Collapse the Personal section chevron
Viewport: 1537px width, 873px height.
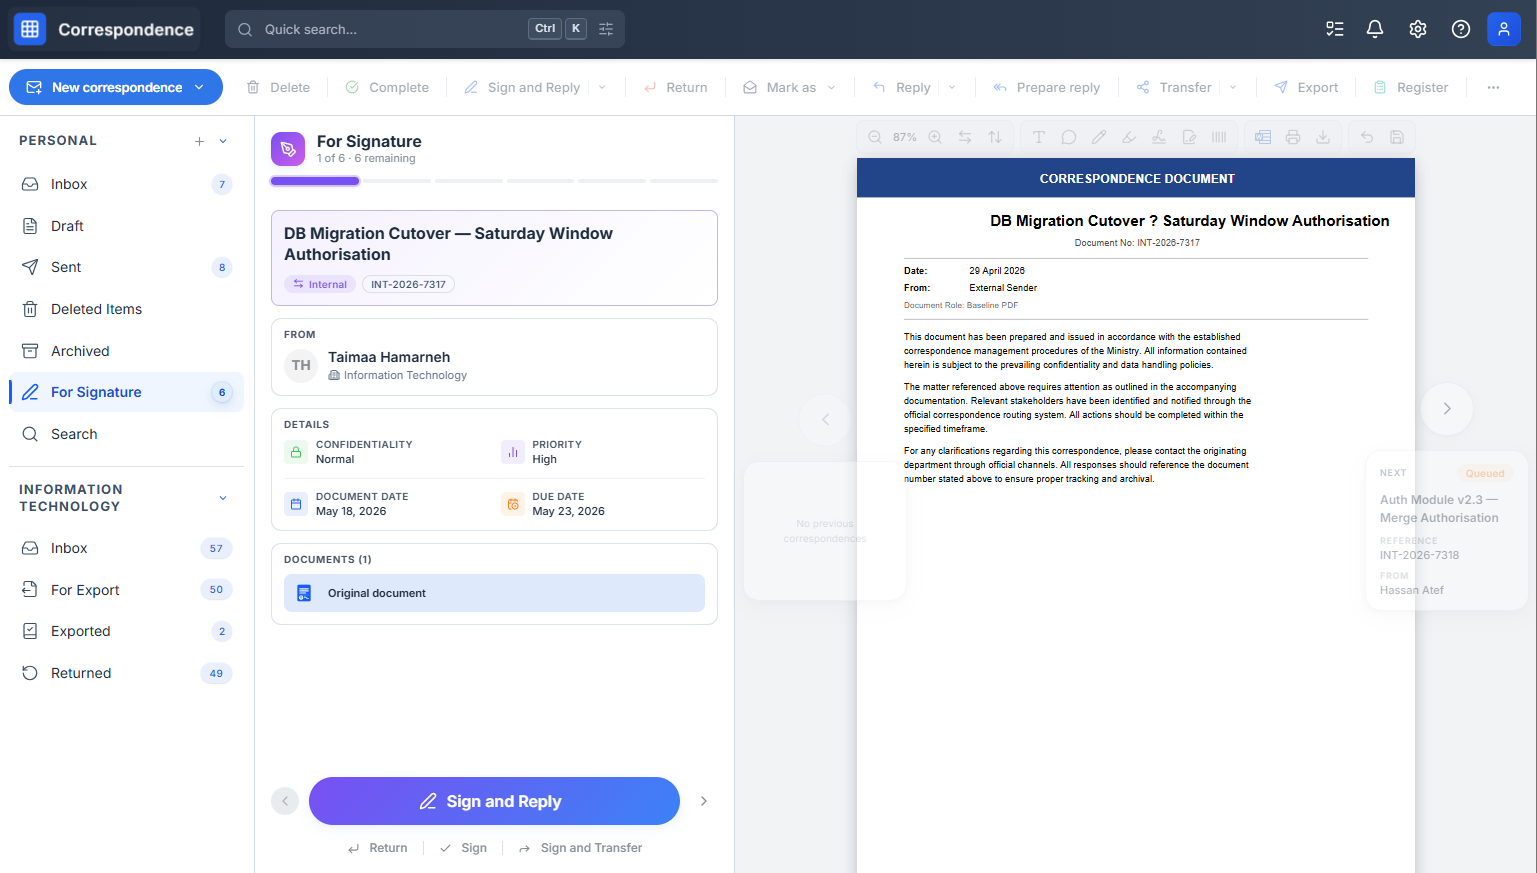223,141
